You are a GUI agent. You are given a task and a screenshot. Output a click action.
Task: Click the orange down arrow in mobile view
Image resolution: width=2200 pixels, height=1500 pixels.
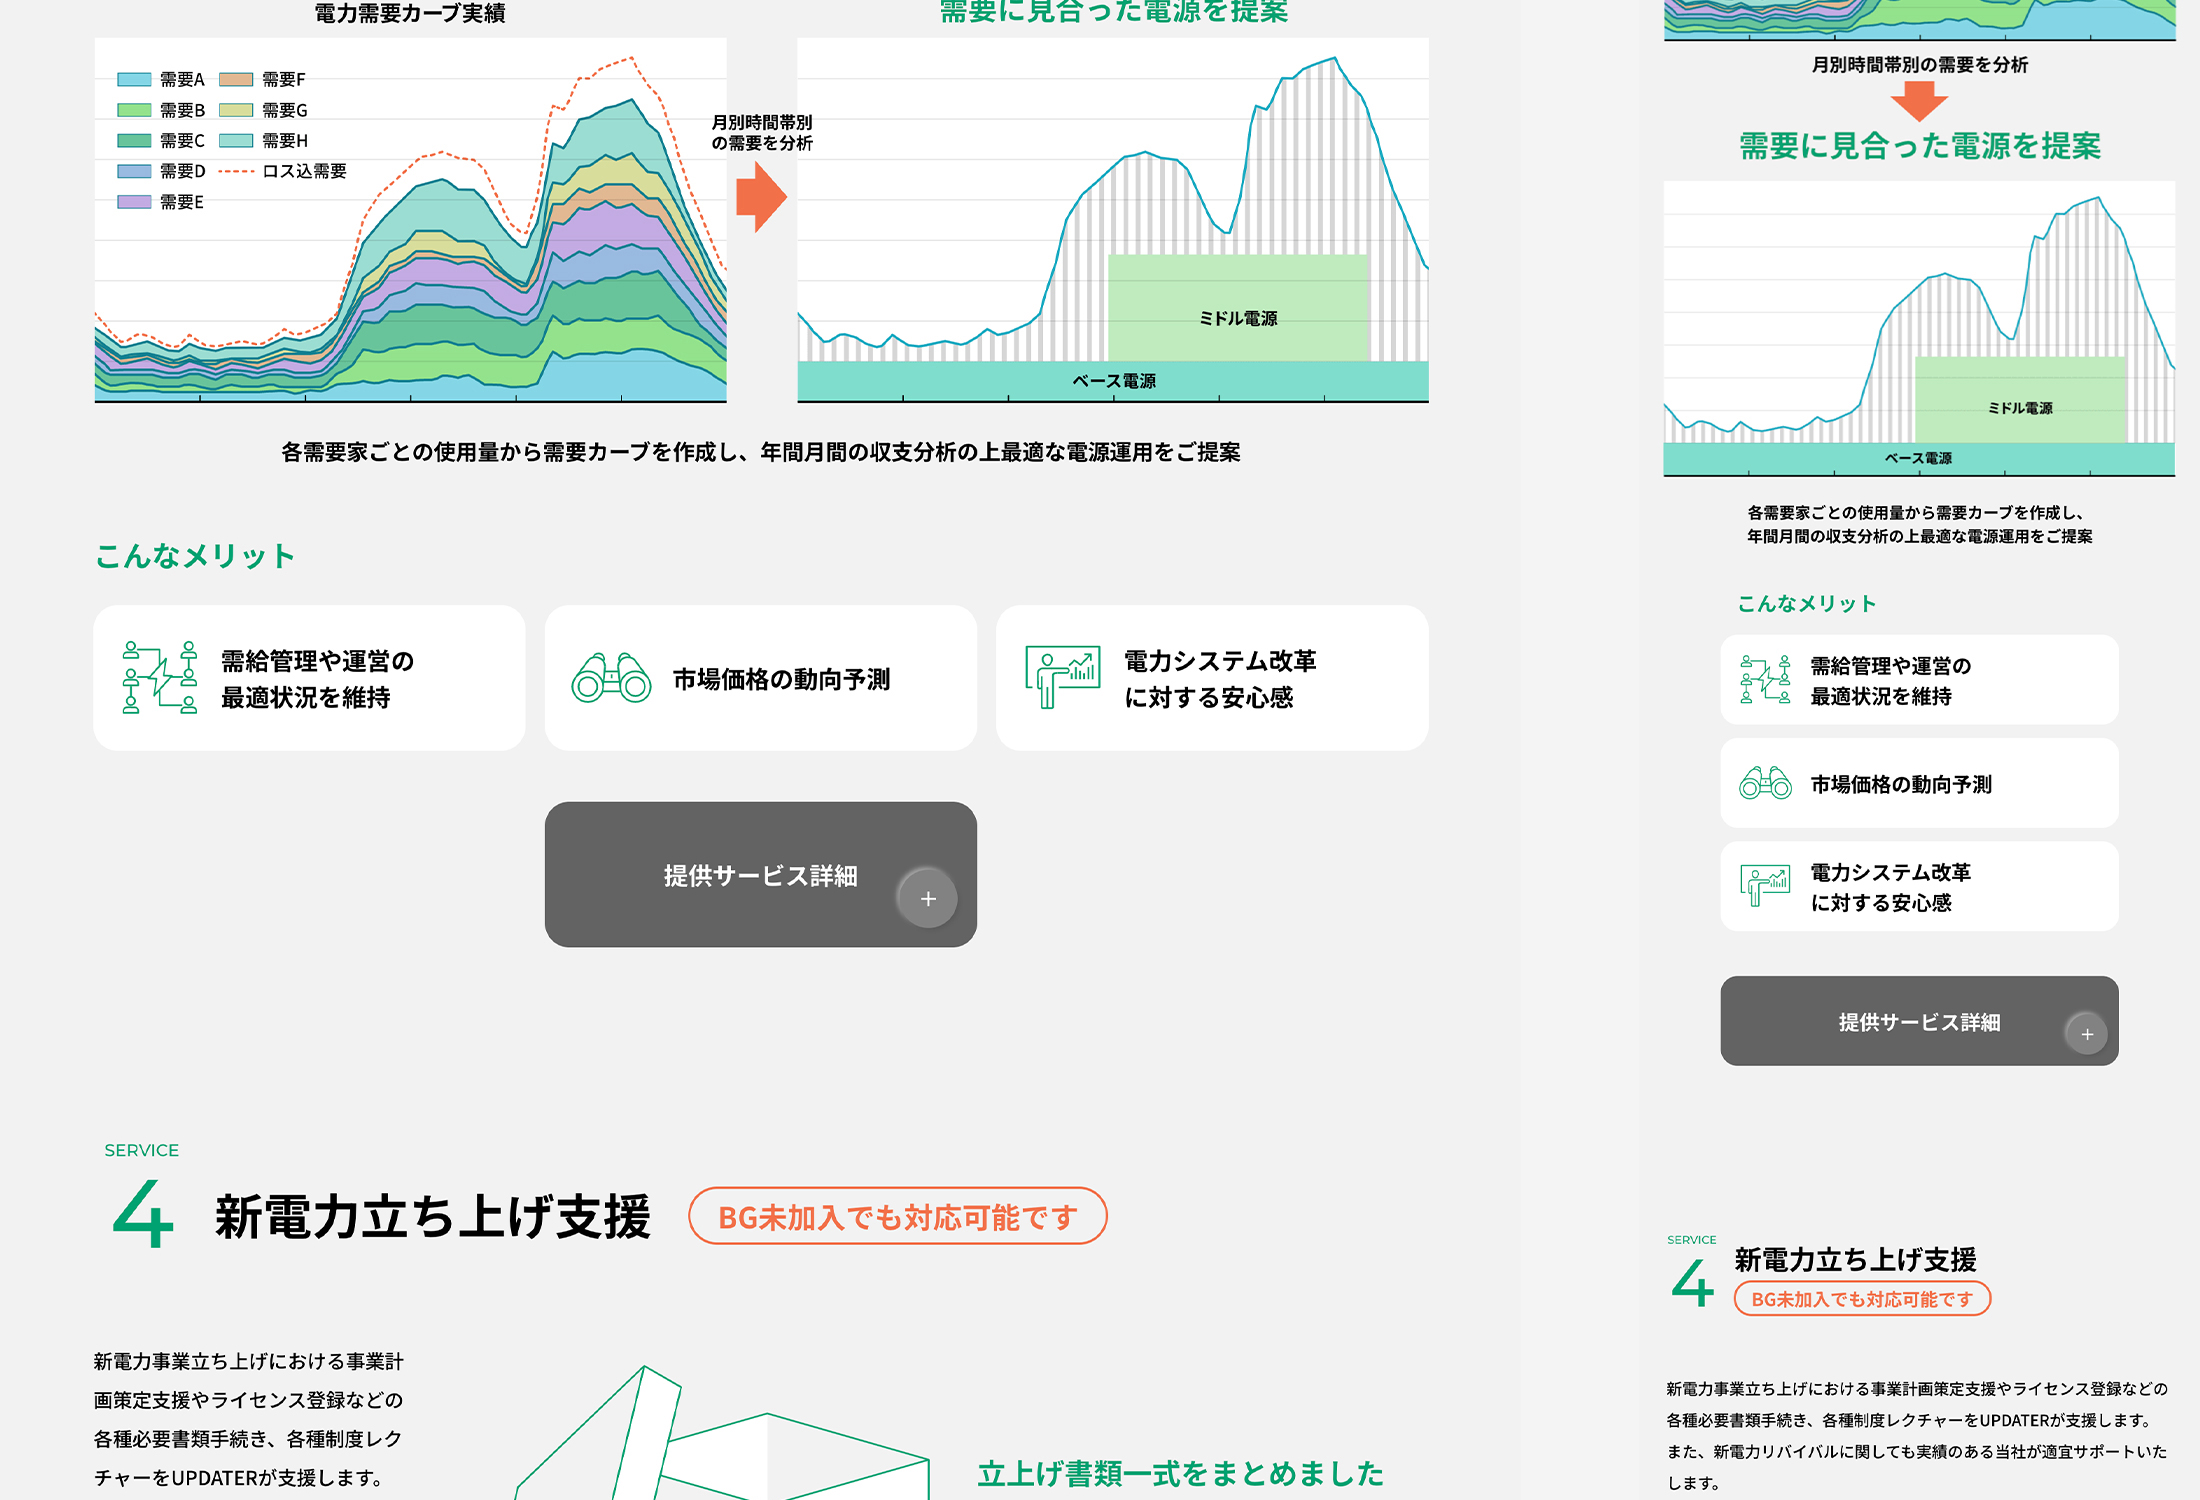[1919, 101]
